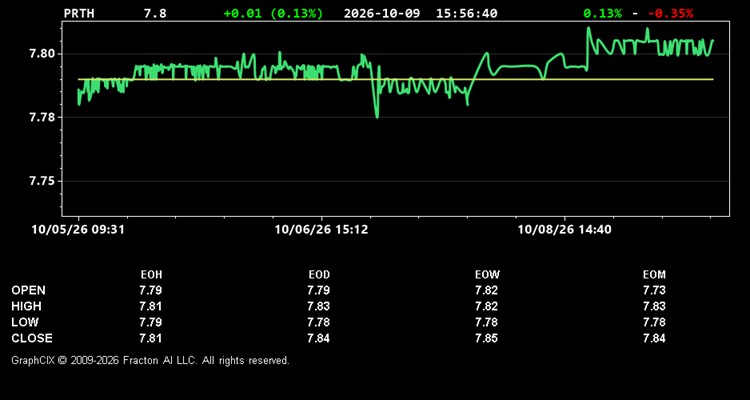Click the EOM CLOSE value 7.84
The width and height of the screenshot is (750, 400).
coord(654,338)
